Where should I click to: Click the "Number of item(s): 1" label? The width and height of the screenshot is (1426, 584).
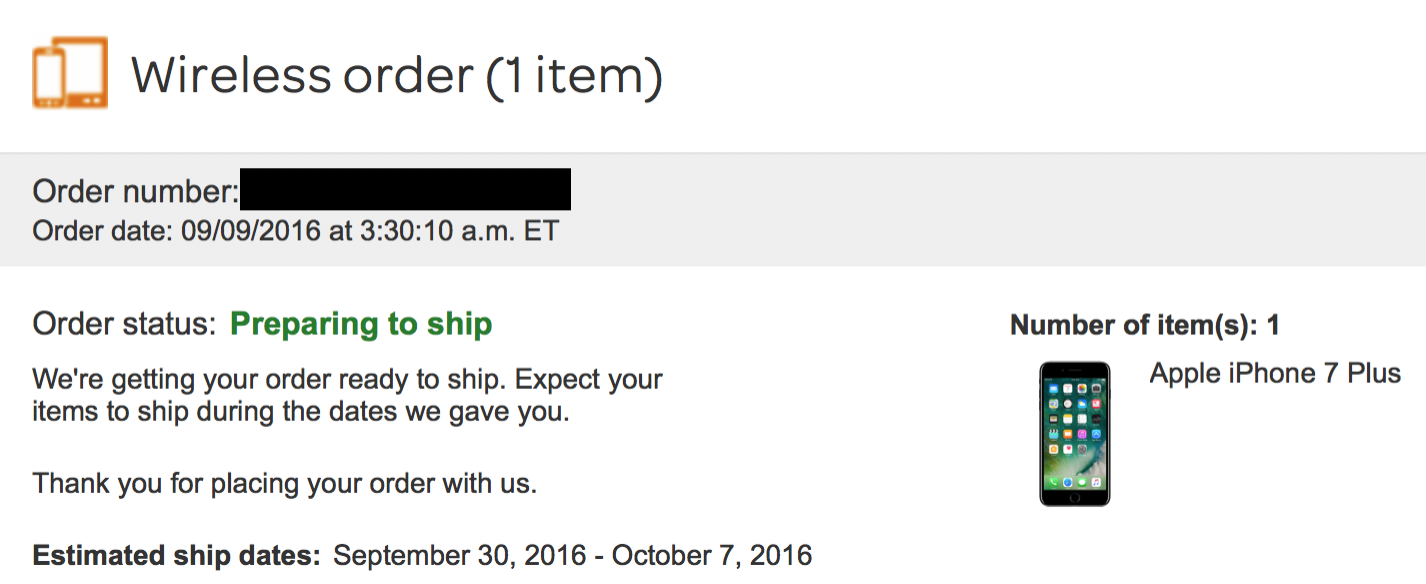point(1144,325)
